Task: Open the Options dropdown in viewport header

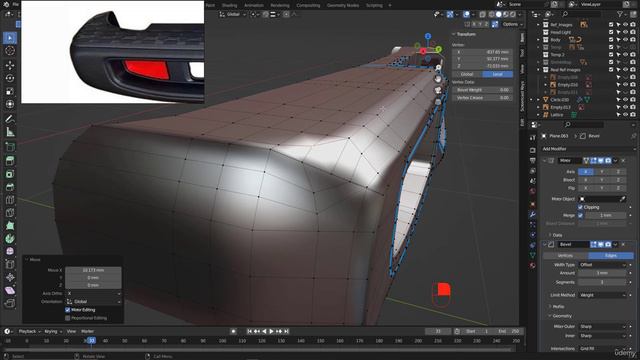Action: point(512,24)
